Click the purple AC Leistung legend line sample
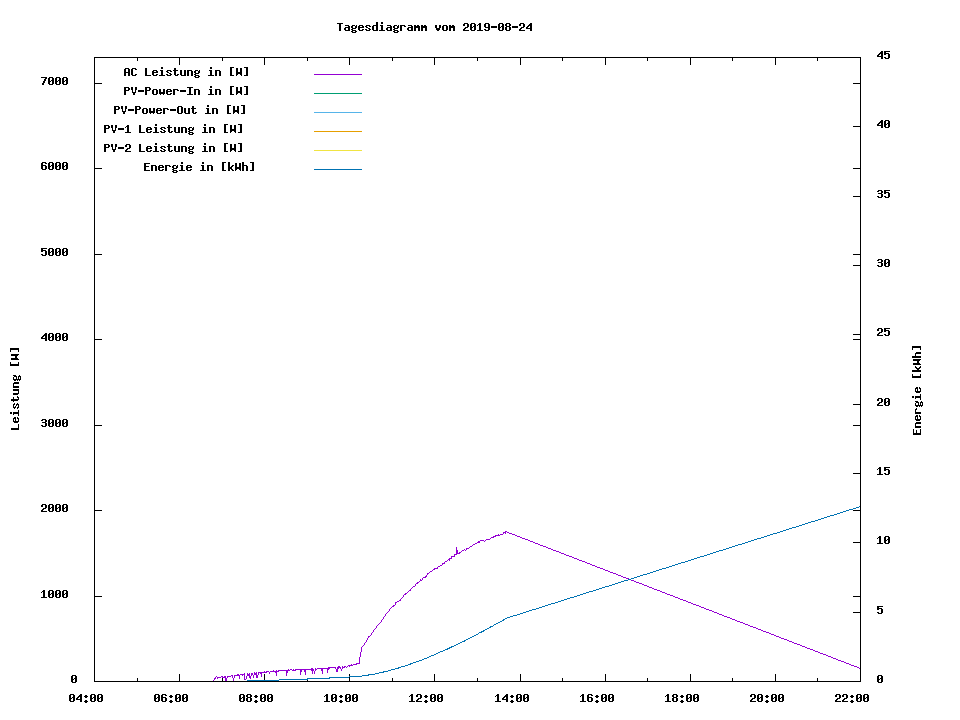 337,74
